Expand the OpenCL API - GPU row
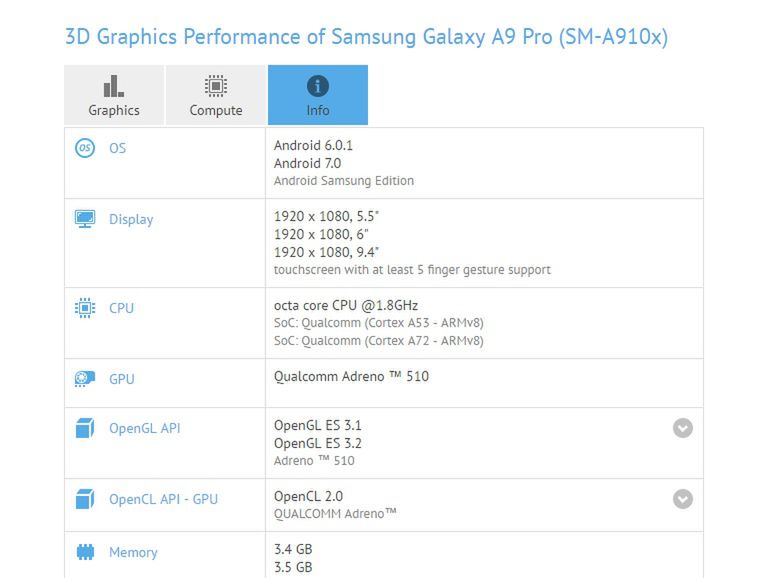The width and height of the screenshot is (773, 578). tap(683, 499)
